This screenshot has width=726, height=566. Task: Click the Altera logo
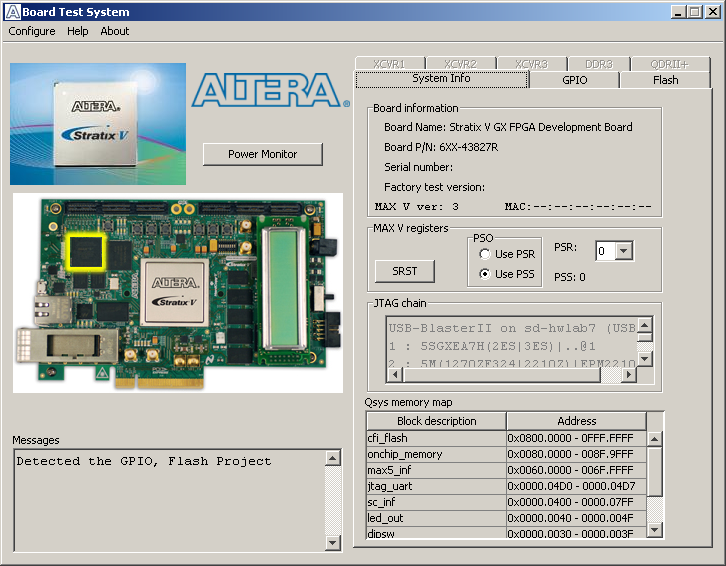pos(271,90)
